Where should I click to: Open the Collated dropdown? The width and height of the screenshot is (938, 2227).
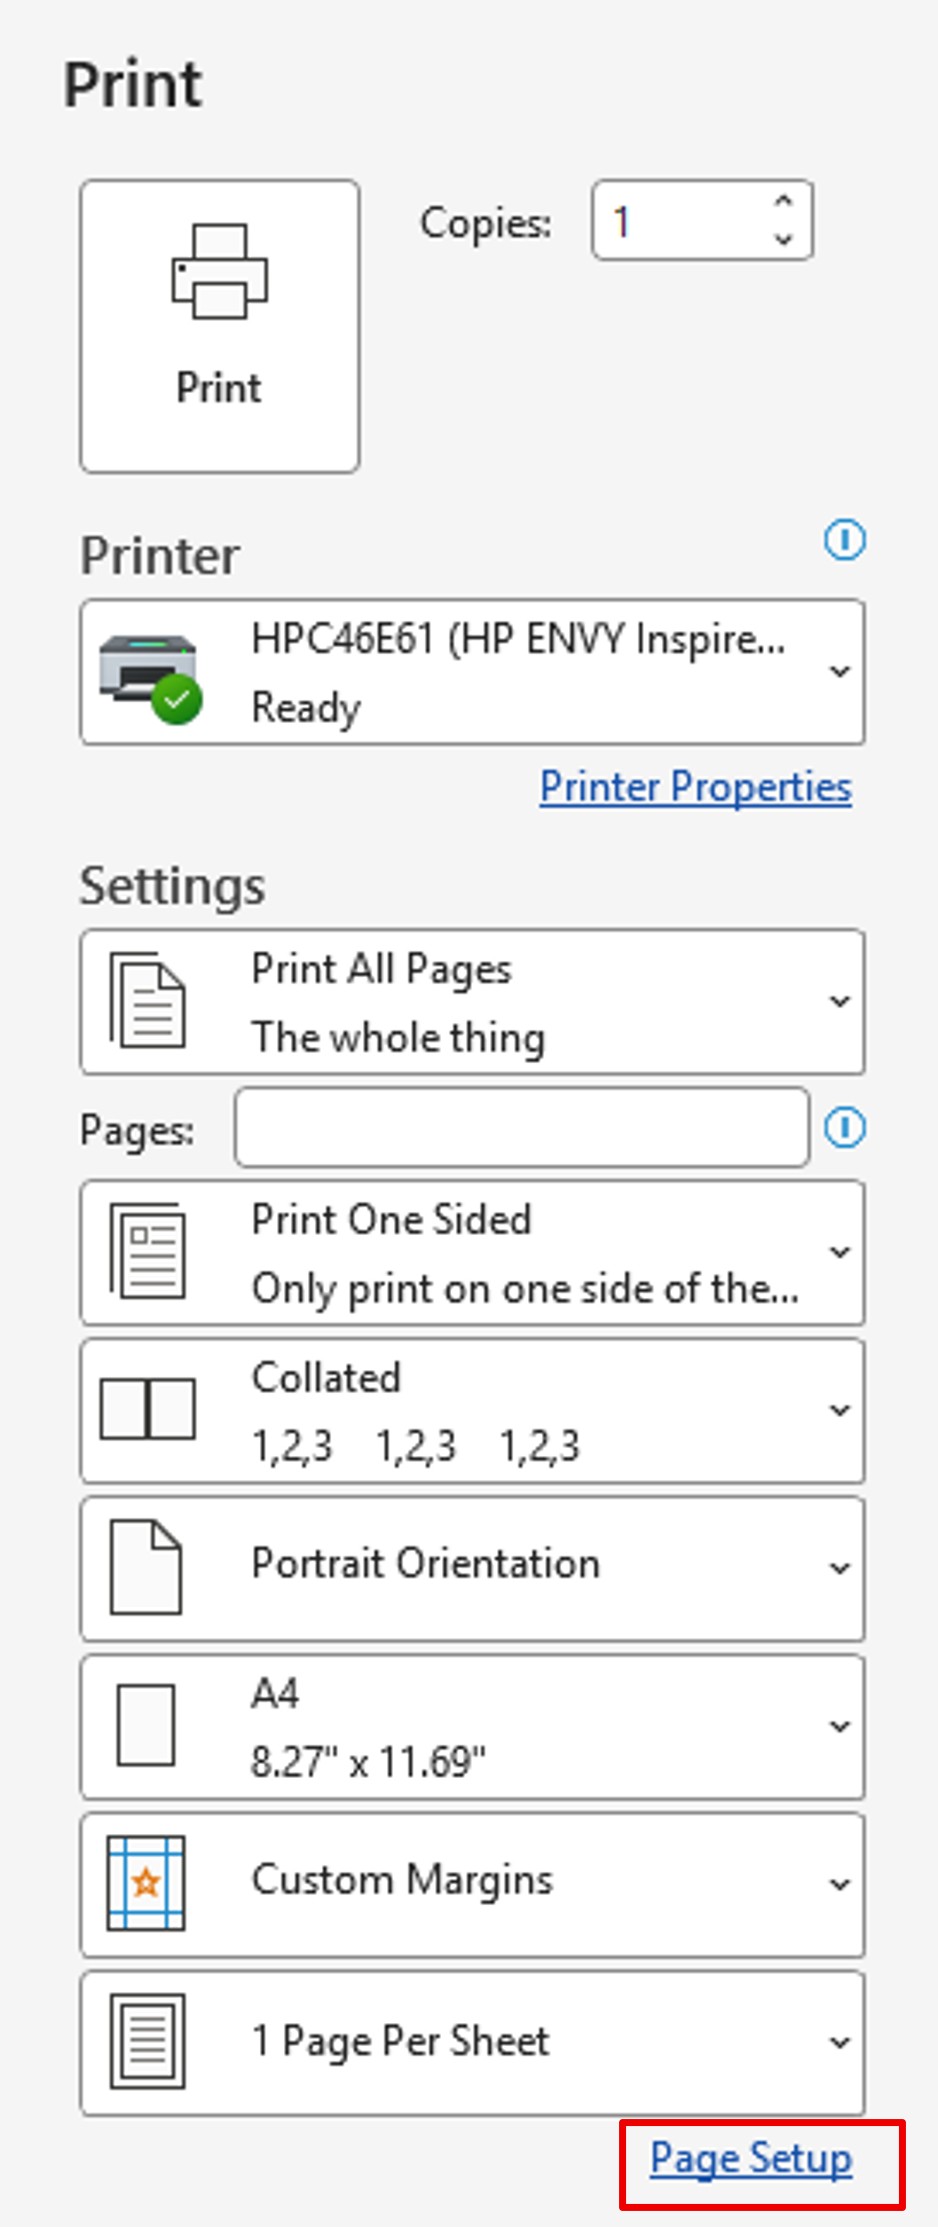click(x=473, y=1411)
